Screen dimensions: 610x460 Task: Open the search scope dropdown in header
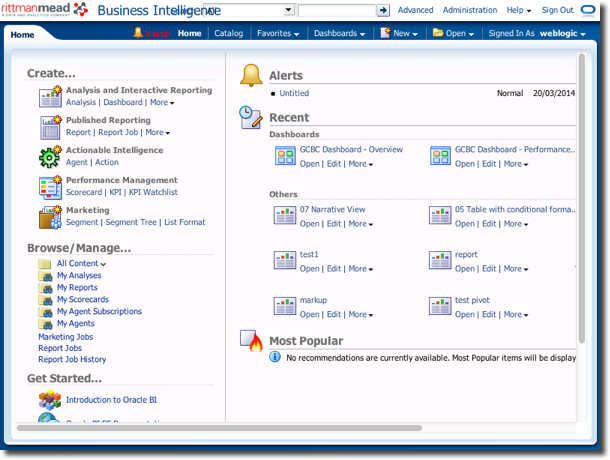pos(288,10)
